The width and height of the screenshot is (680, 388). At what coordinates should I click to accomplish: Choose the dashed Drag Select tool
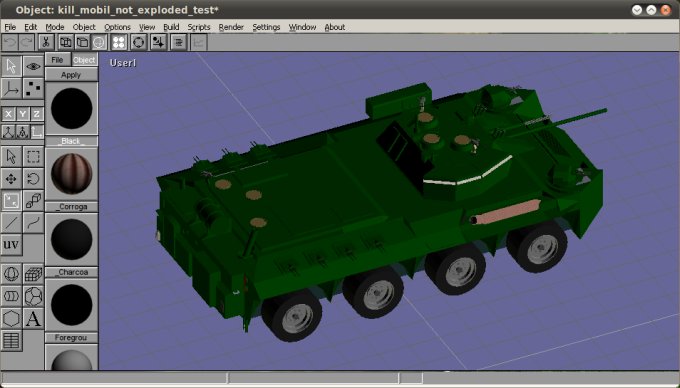pyautogui.click(x=33, y=157)
